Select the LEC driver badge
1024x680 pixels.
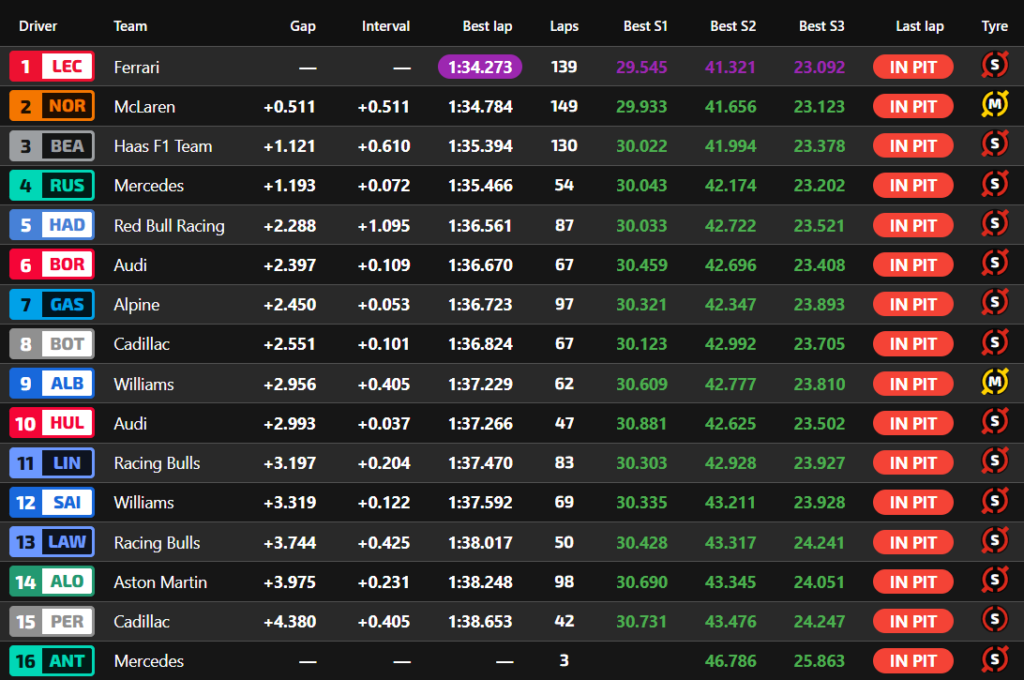click(x=52, y=67)
